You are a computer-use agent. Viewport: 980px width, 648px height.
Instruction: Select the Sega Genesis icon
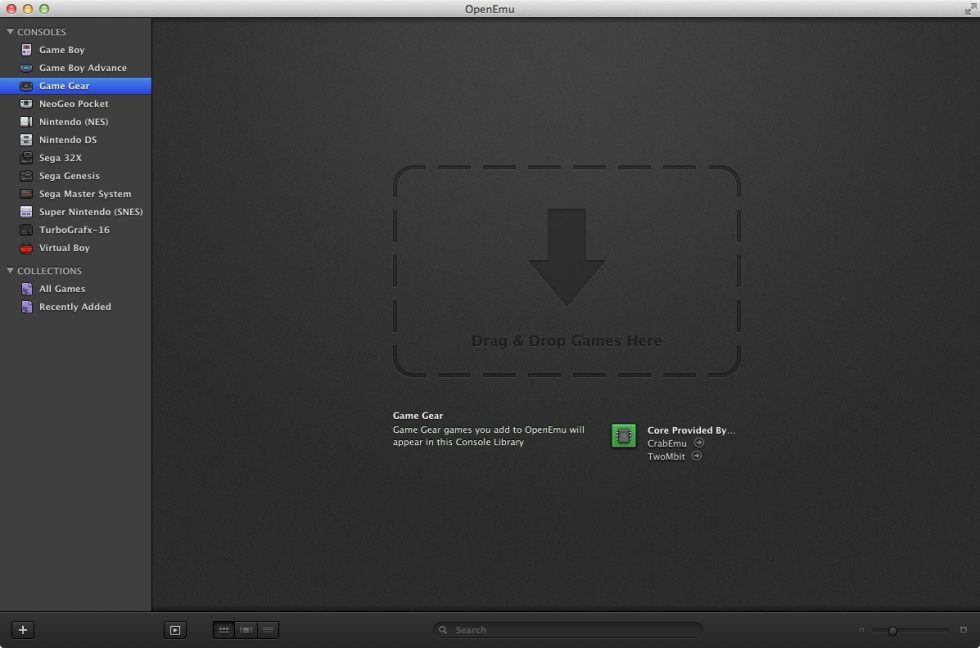coord(26,176)
